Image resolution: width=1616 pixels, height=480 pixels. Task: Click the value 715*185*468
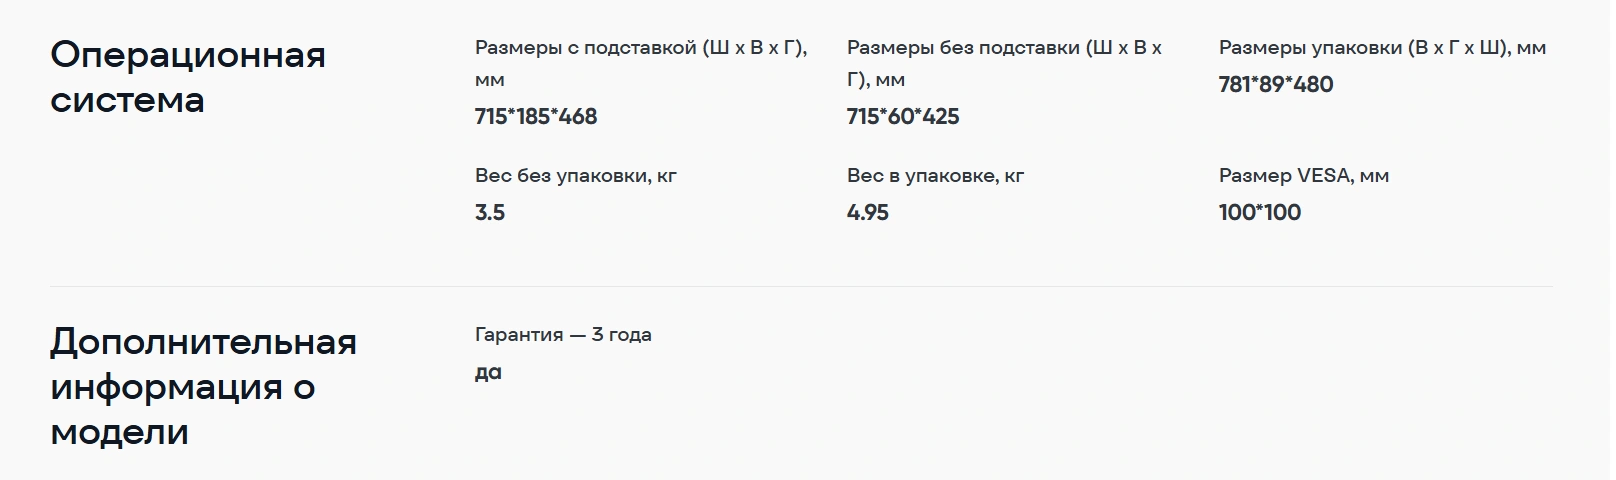(536, 117)
